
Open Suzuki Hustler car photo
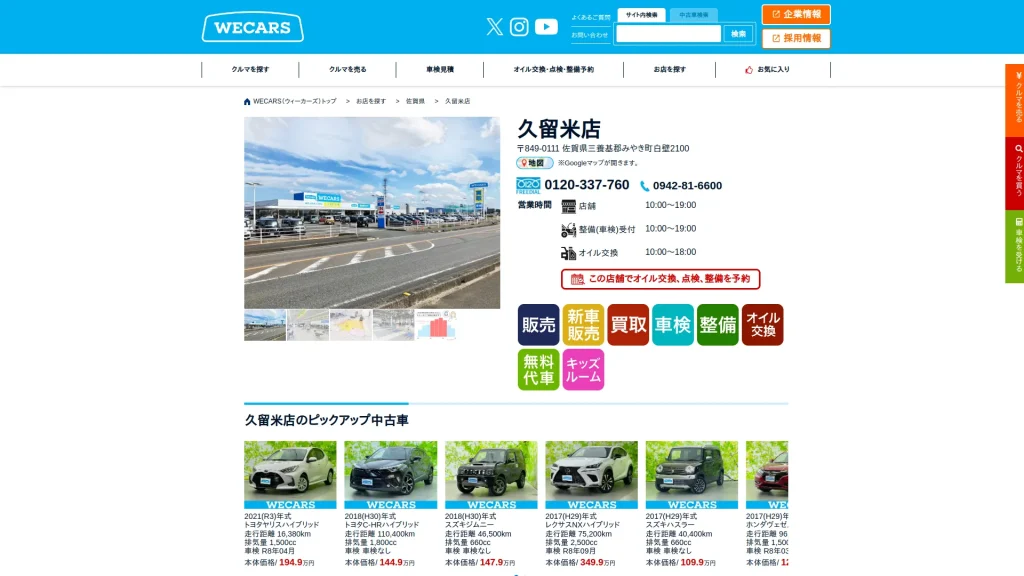pyautogui.click(x=692, y=475)
